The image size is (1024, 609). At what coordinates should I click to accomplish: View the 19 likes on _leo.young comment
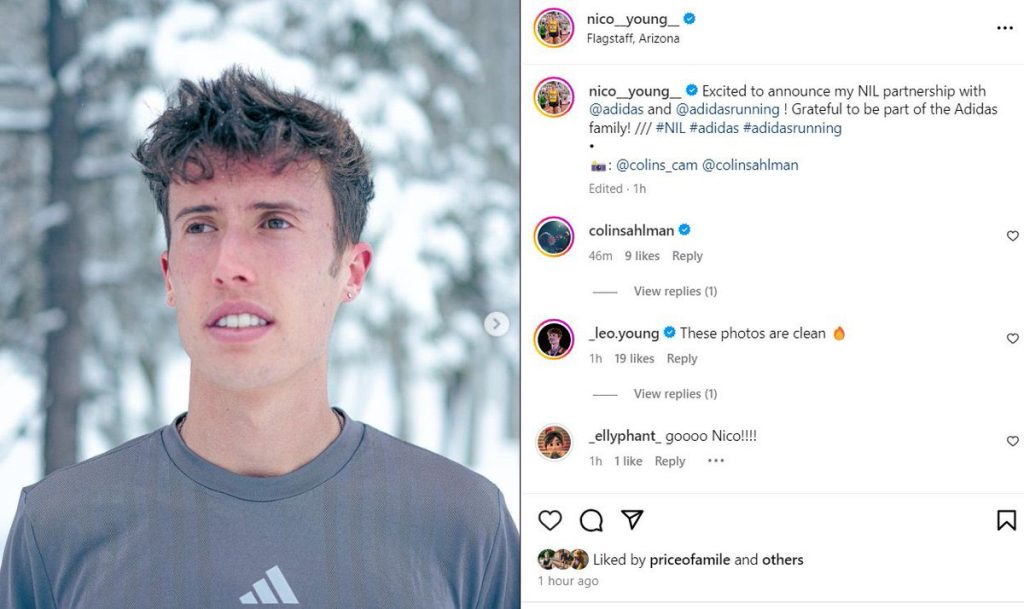(x=634, y=359)
